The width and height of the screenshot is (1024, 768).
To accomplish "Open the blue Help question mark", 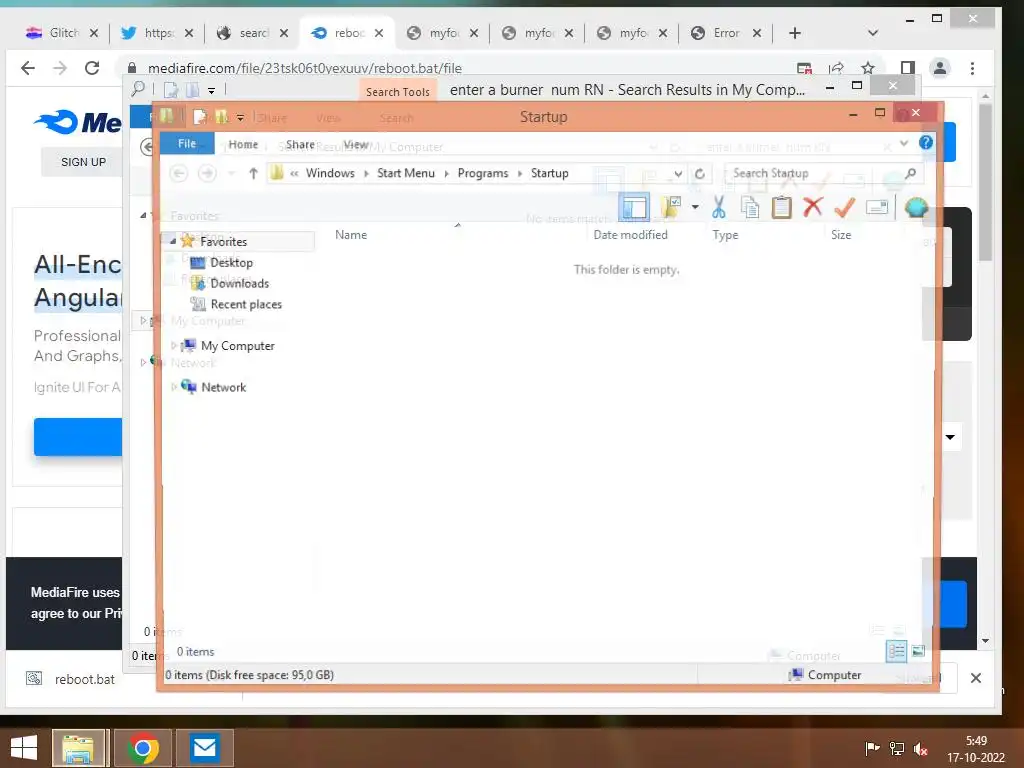I will point(925,142).
